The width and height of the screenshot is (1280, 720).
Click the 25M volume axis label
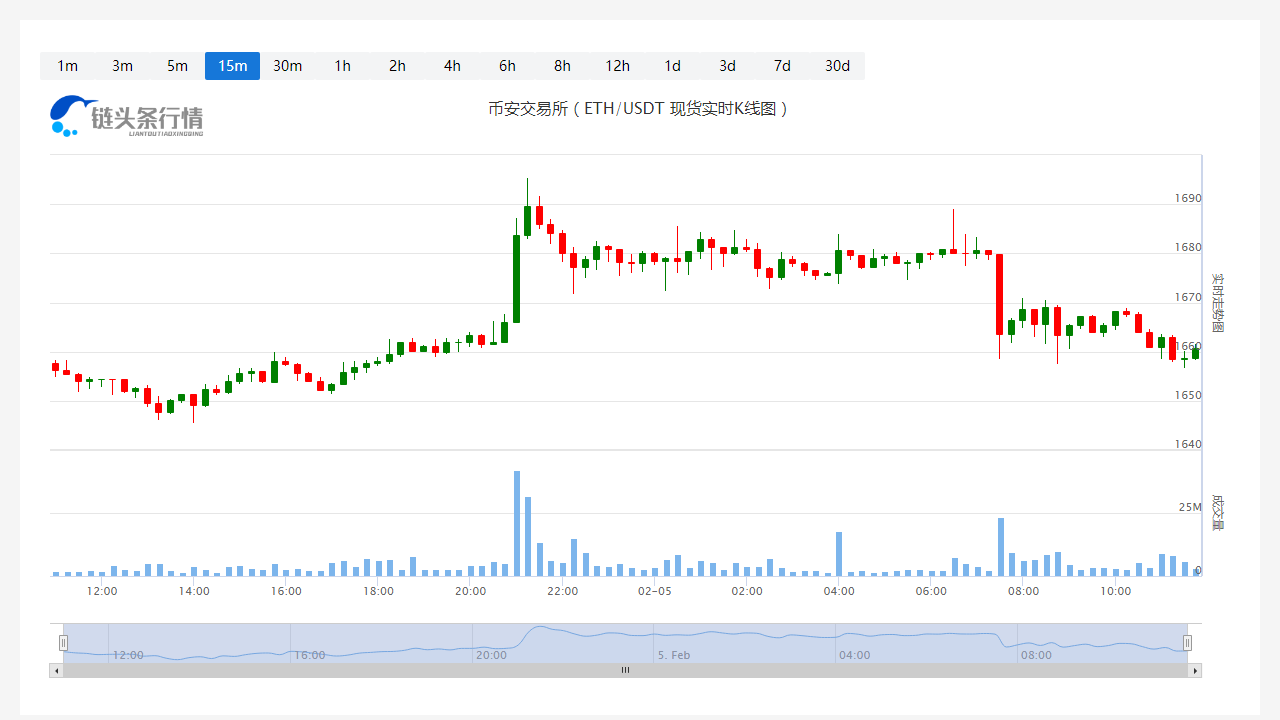tap(1190, 507)
